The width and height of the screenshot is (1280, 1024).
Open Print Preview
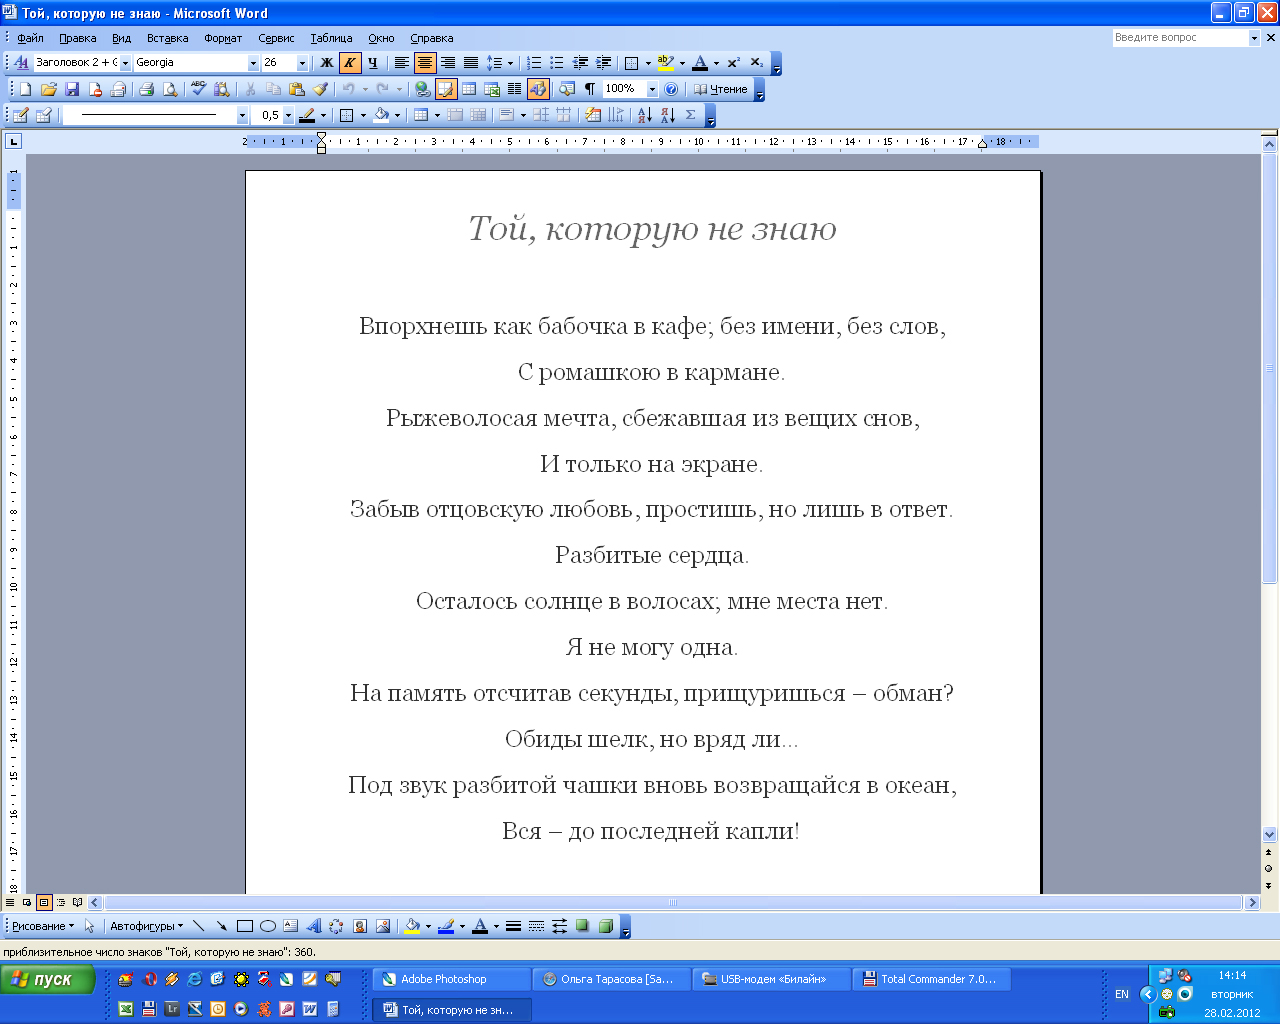point(170,89)
